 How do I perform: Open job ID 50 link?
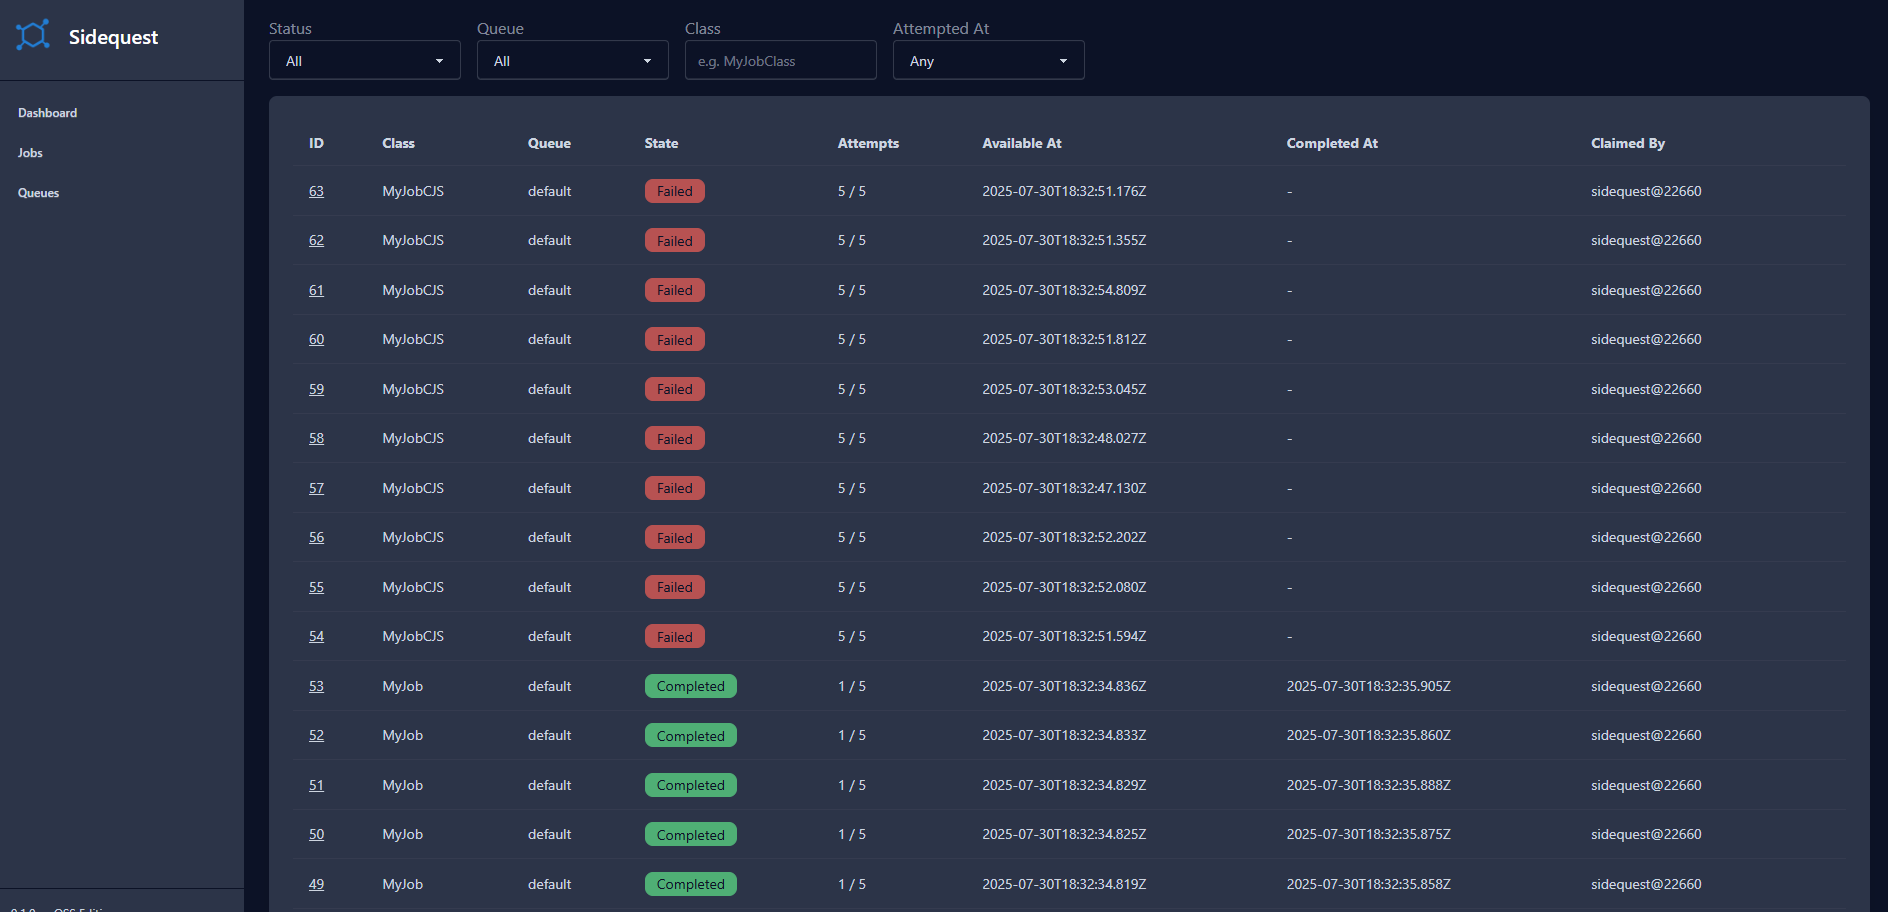(x=316, y=834)
